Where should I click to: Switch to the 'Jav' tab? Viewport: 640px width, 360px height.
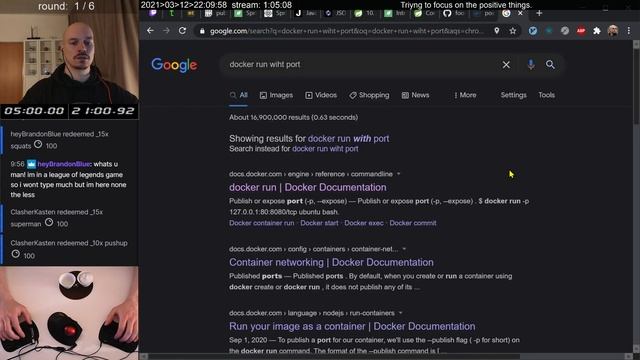pyautogui.click(x=306, y=13)
